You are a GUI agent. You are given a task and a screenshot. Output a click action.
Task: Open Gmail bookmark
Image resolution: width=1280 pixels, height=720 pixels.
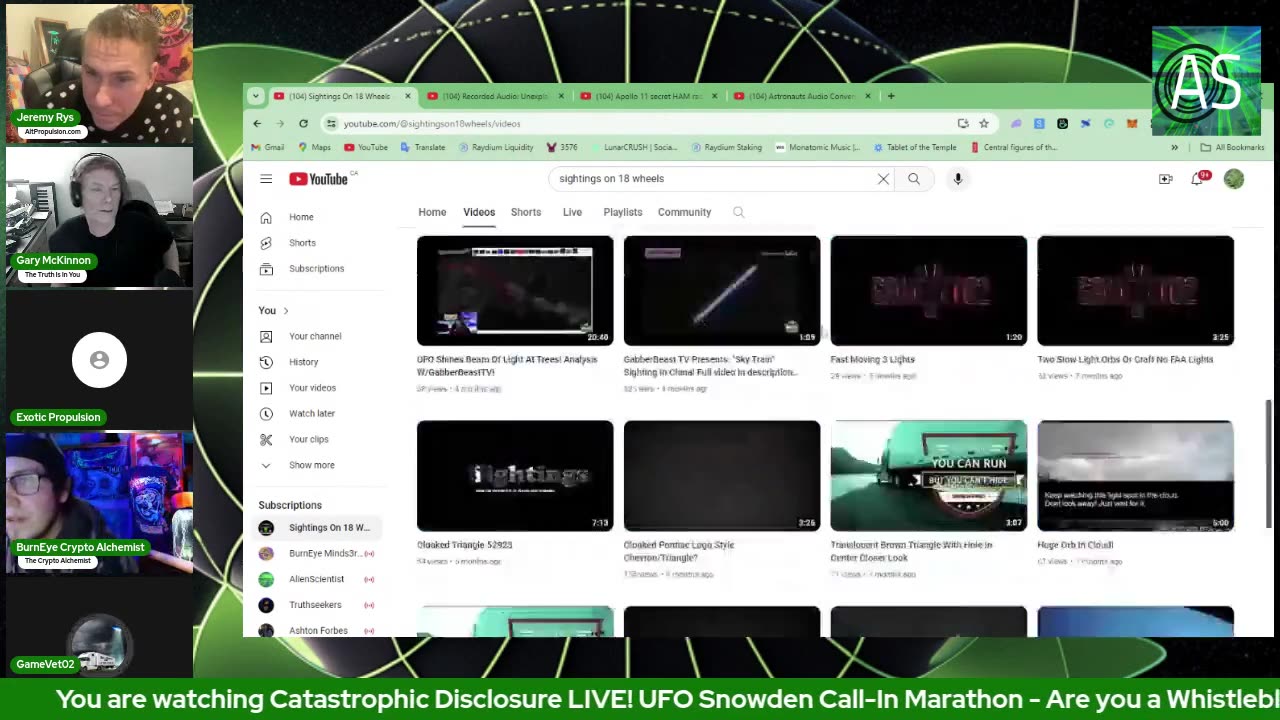(x=268, y=147)
